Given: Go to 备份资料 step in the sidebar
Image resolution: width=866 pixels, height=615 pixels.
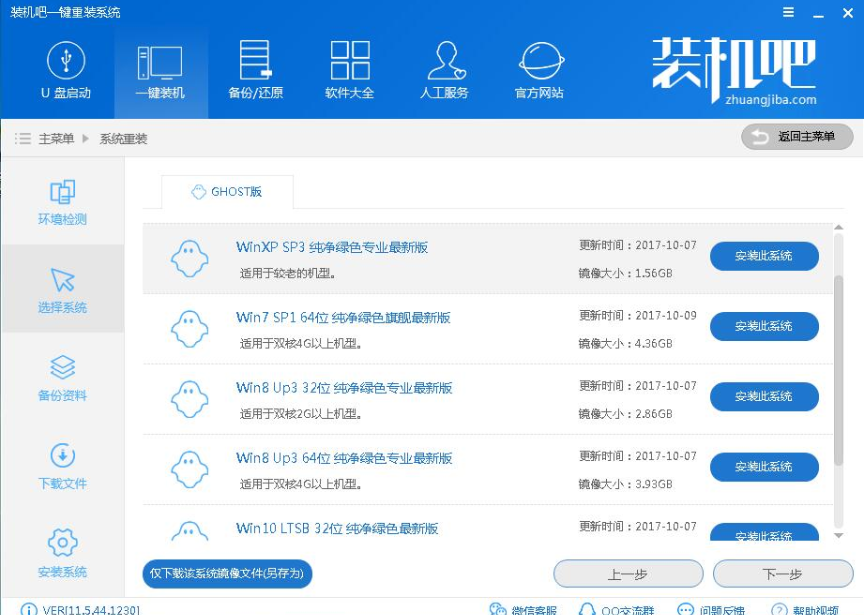Looking at the screenshot, I should point(62,378).
